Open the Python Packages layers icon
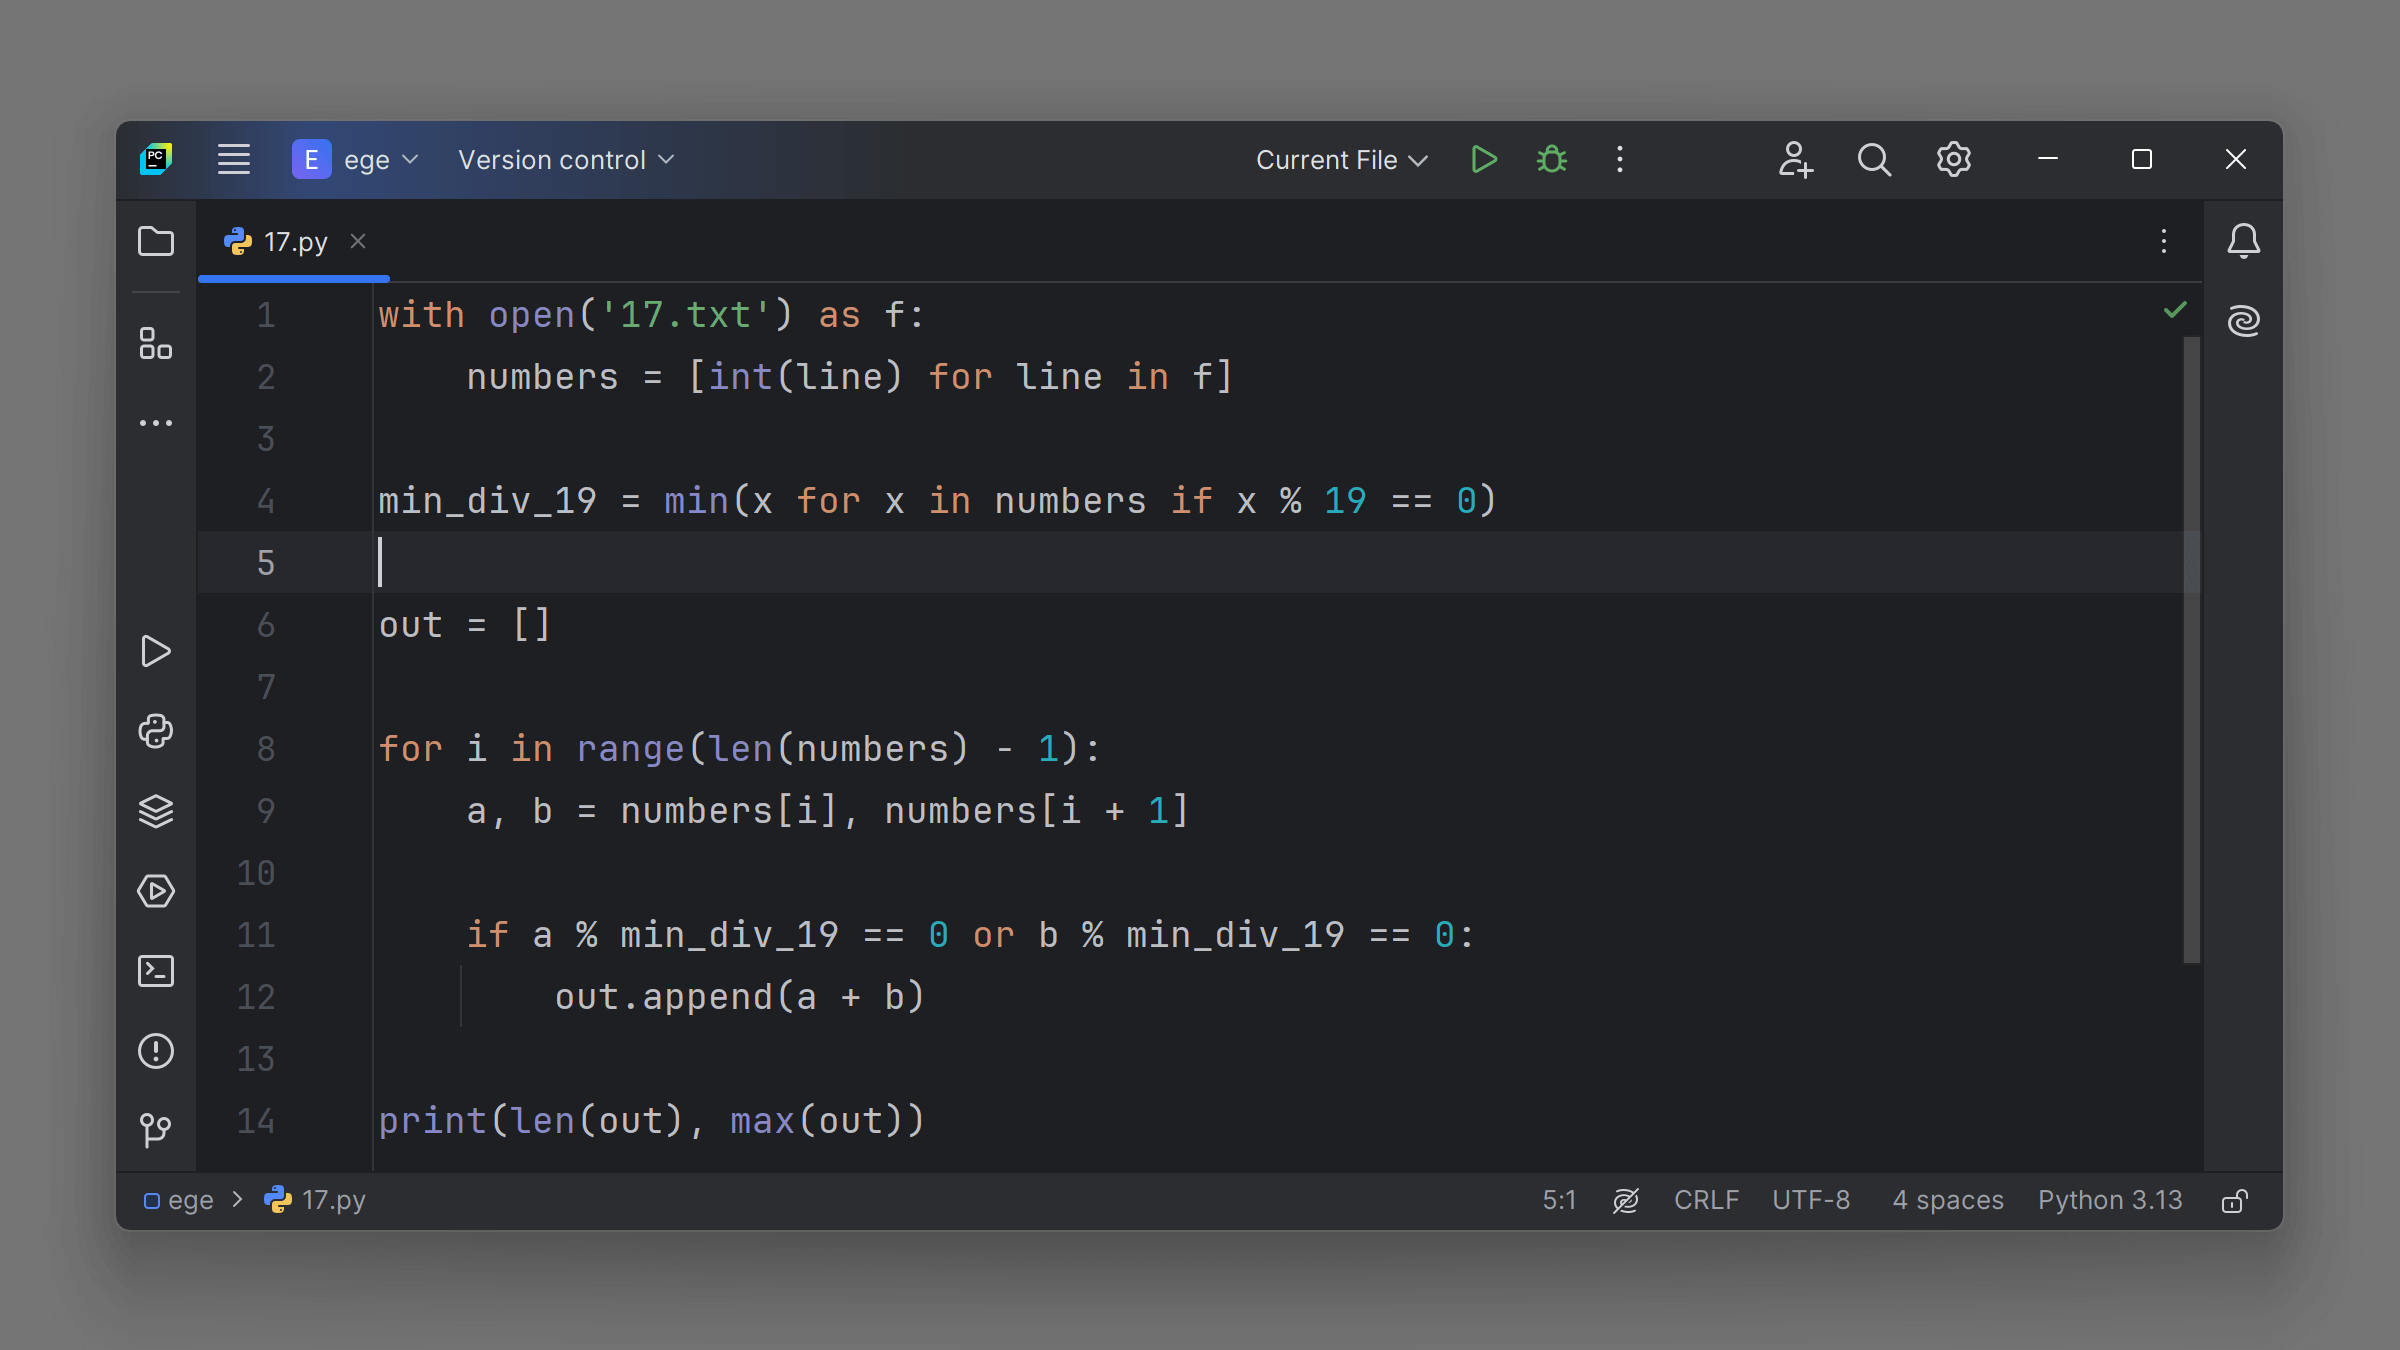 pos(156,811)
